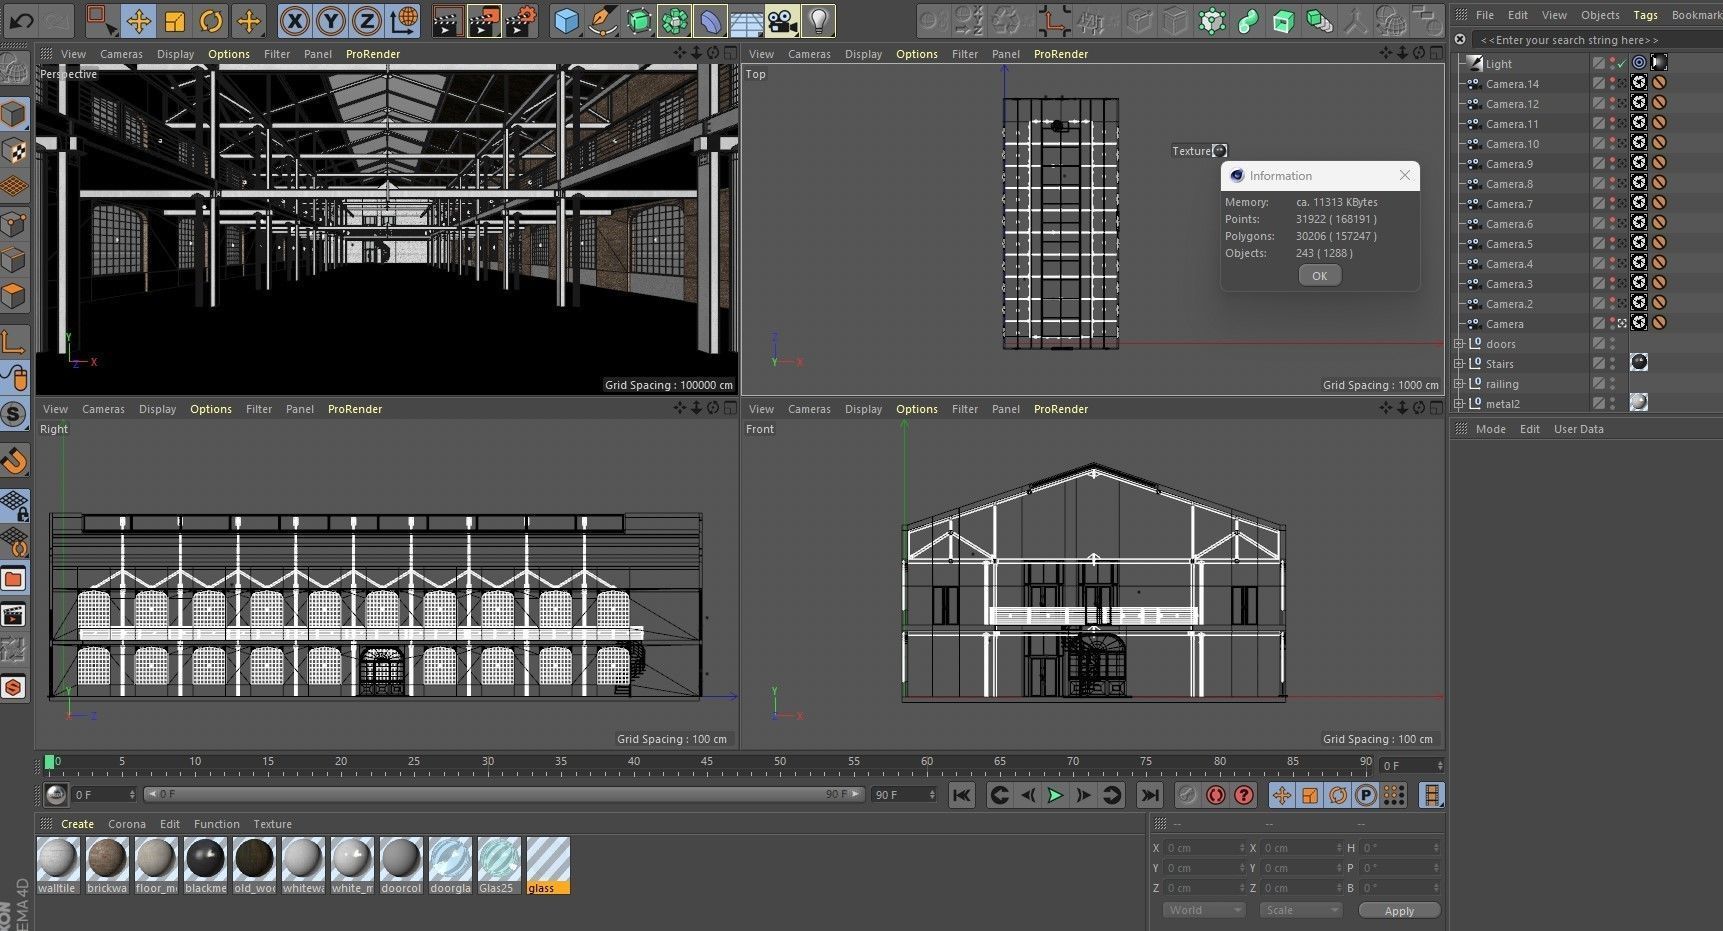Open the Subdivision Surface generators icon
1723x931 pixels.
click(639, 20)
